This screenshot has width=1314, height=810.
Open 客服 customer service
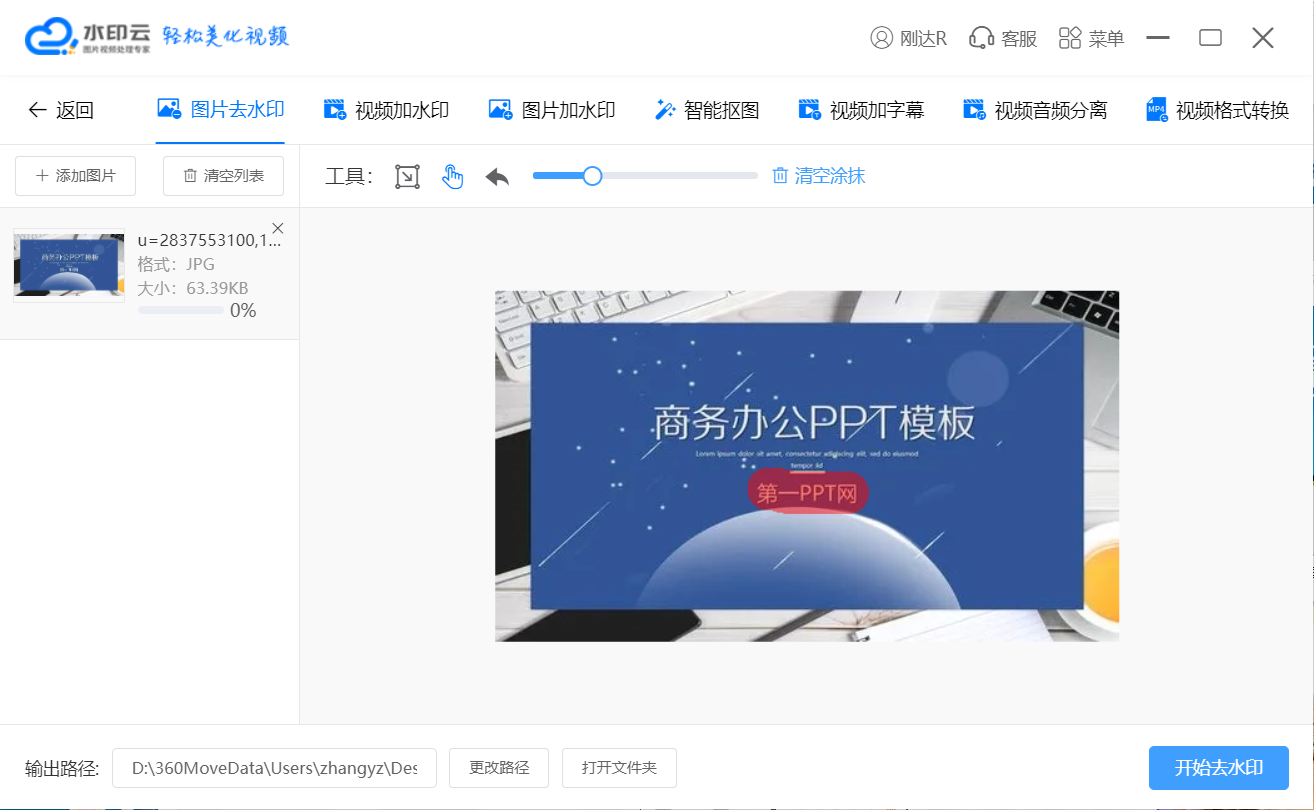pos(1003,38)
